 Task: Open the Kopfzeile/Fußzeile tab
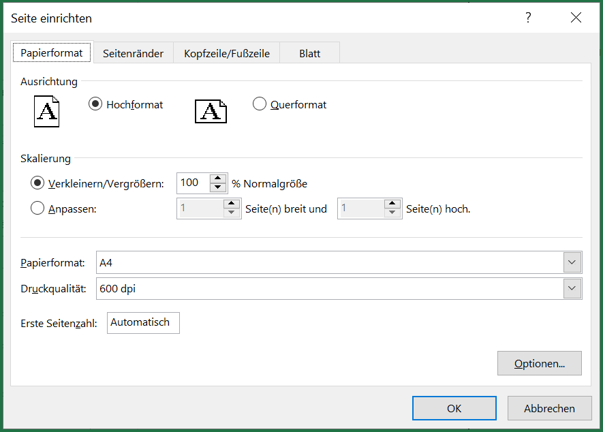[227, 54]
